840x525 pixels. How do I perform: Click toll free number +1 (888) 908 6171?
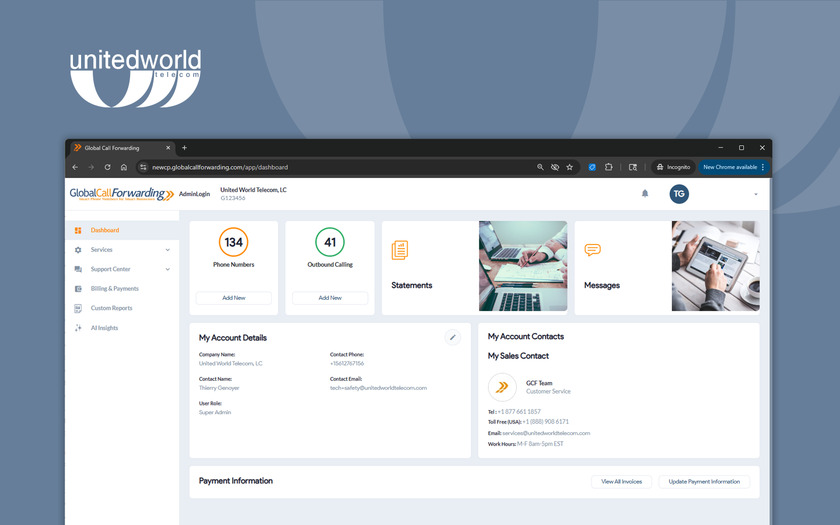(545, 422)
